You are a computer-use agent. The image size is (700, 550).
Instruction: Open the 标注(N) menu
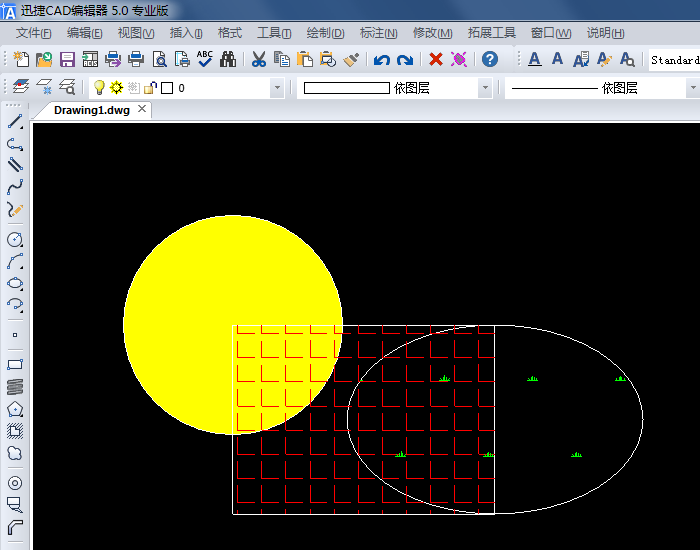pos(379,33)
